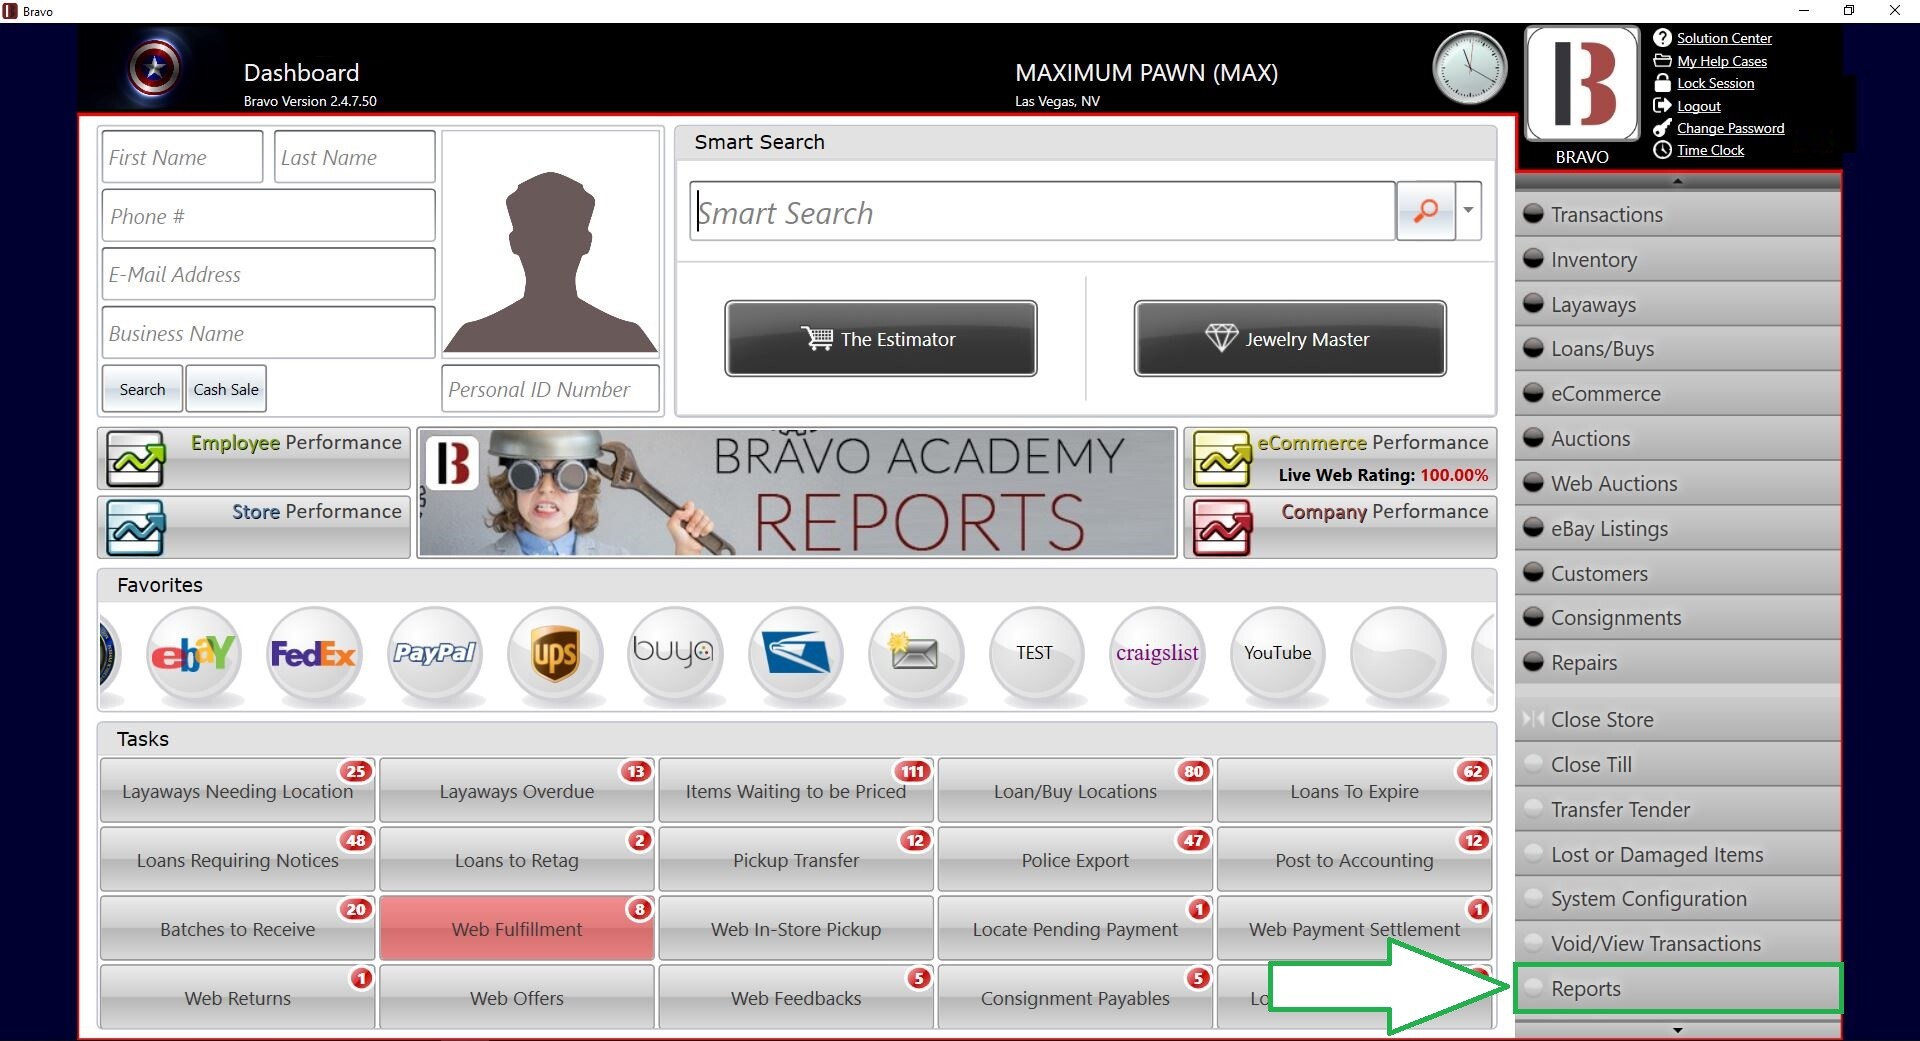Open Company Performance chart icon
The image size is (1920, 1041).
coord(1221,527)
